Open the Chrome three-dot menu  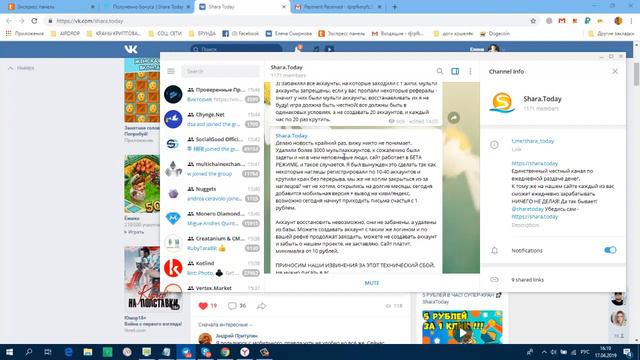click(x=632, y=21)
